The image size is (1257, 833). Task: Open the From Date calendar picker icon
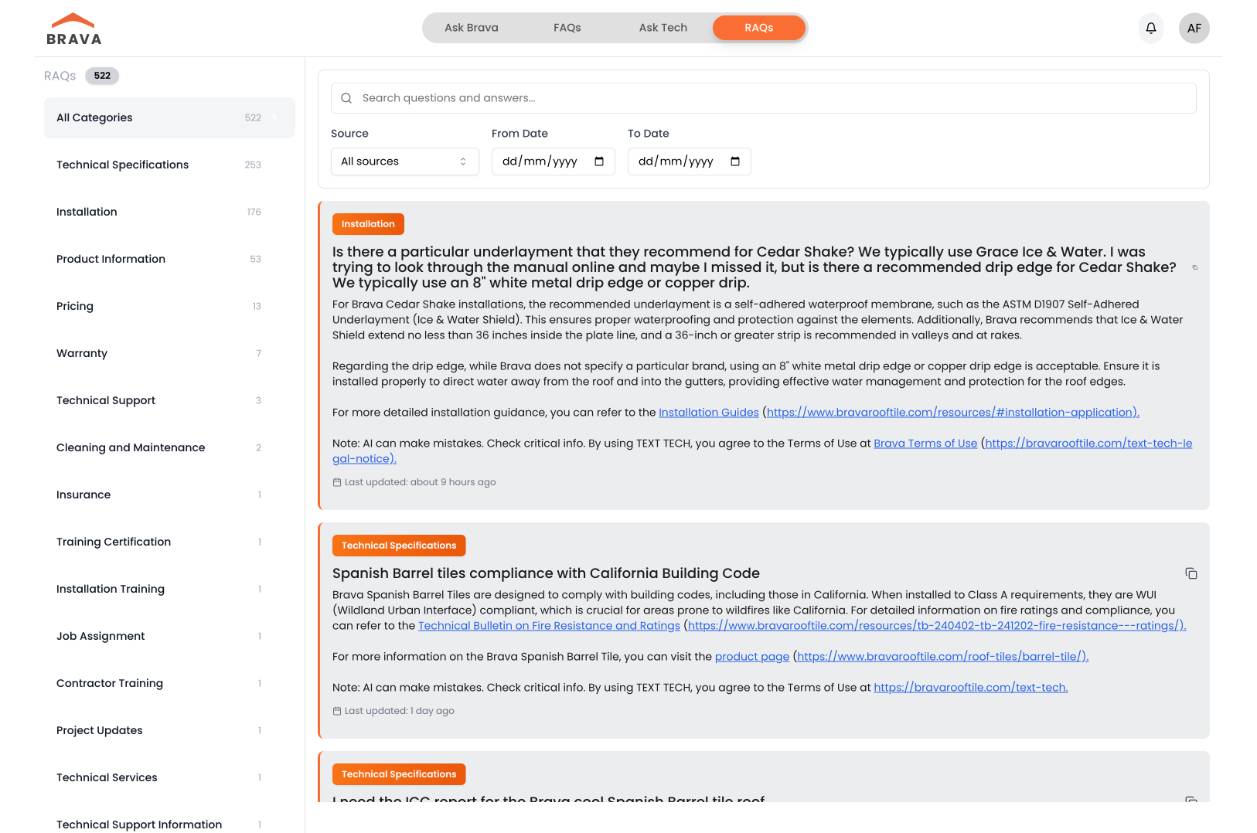click(599, 162)
